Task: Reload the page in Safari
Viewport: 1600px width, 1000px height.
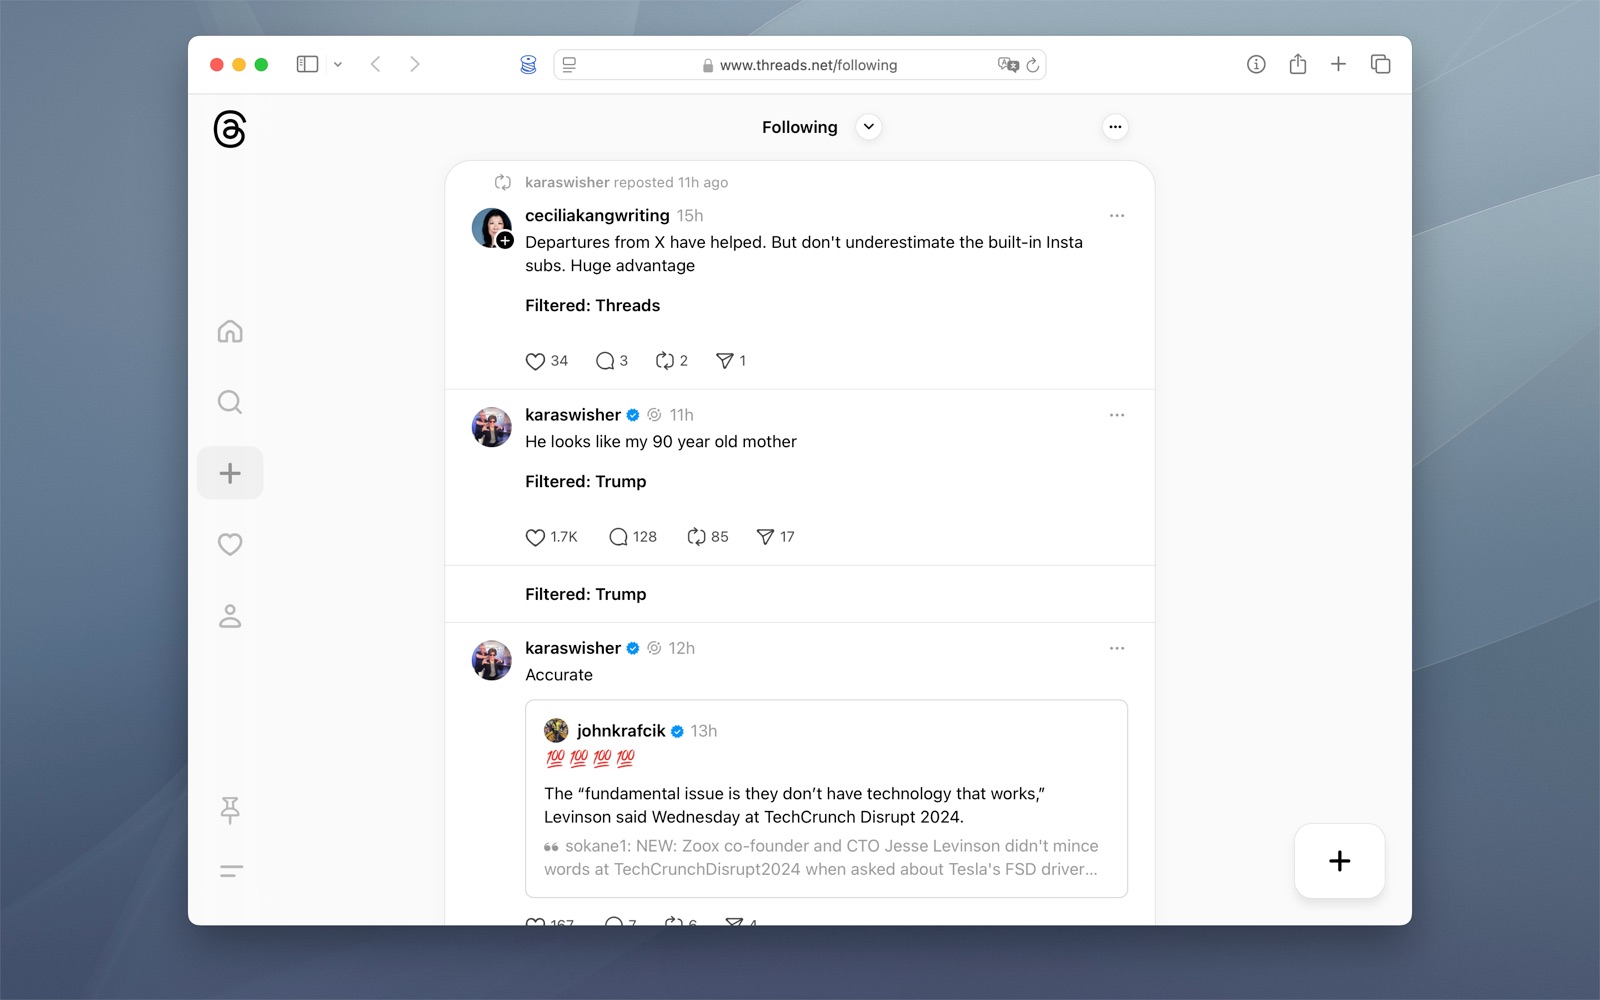Action: (x=1033, y=65)
